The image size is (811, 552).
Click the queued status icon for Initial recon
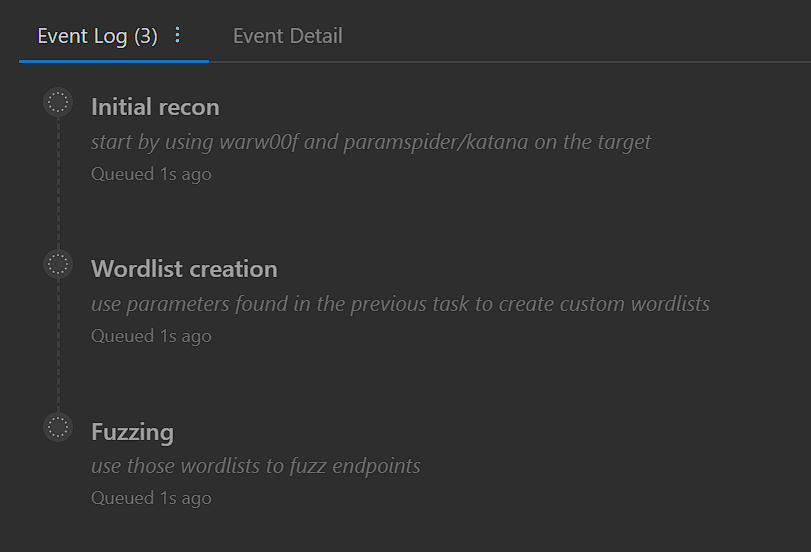click(58, 102)
